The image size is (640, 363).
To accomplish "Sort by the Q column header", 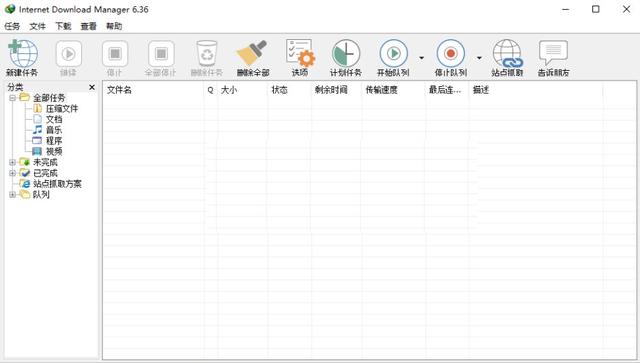I will click(210, 90).
